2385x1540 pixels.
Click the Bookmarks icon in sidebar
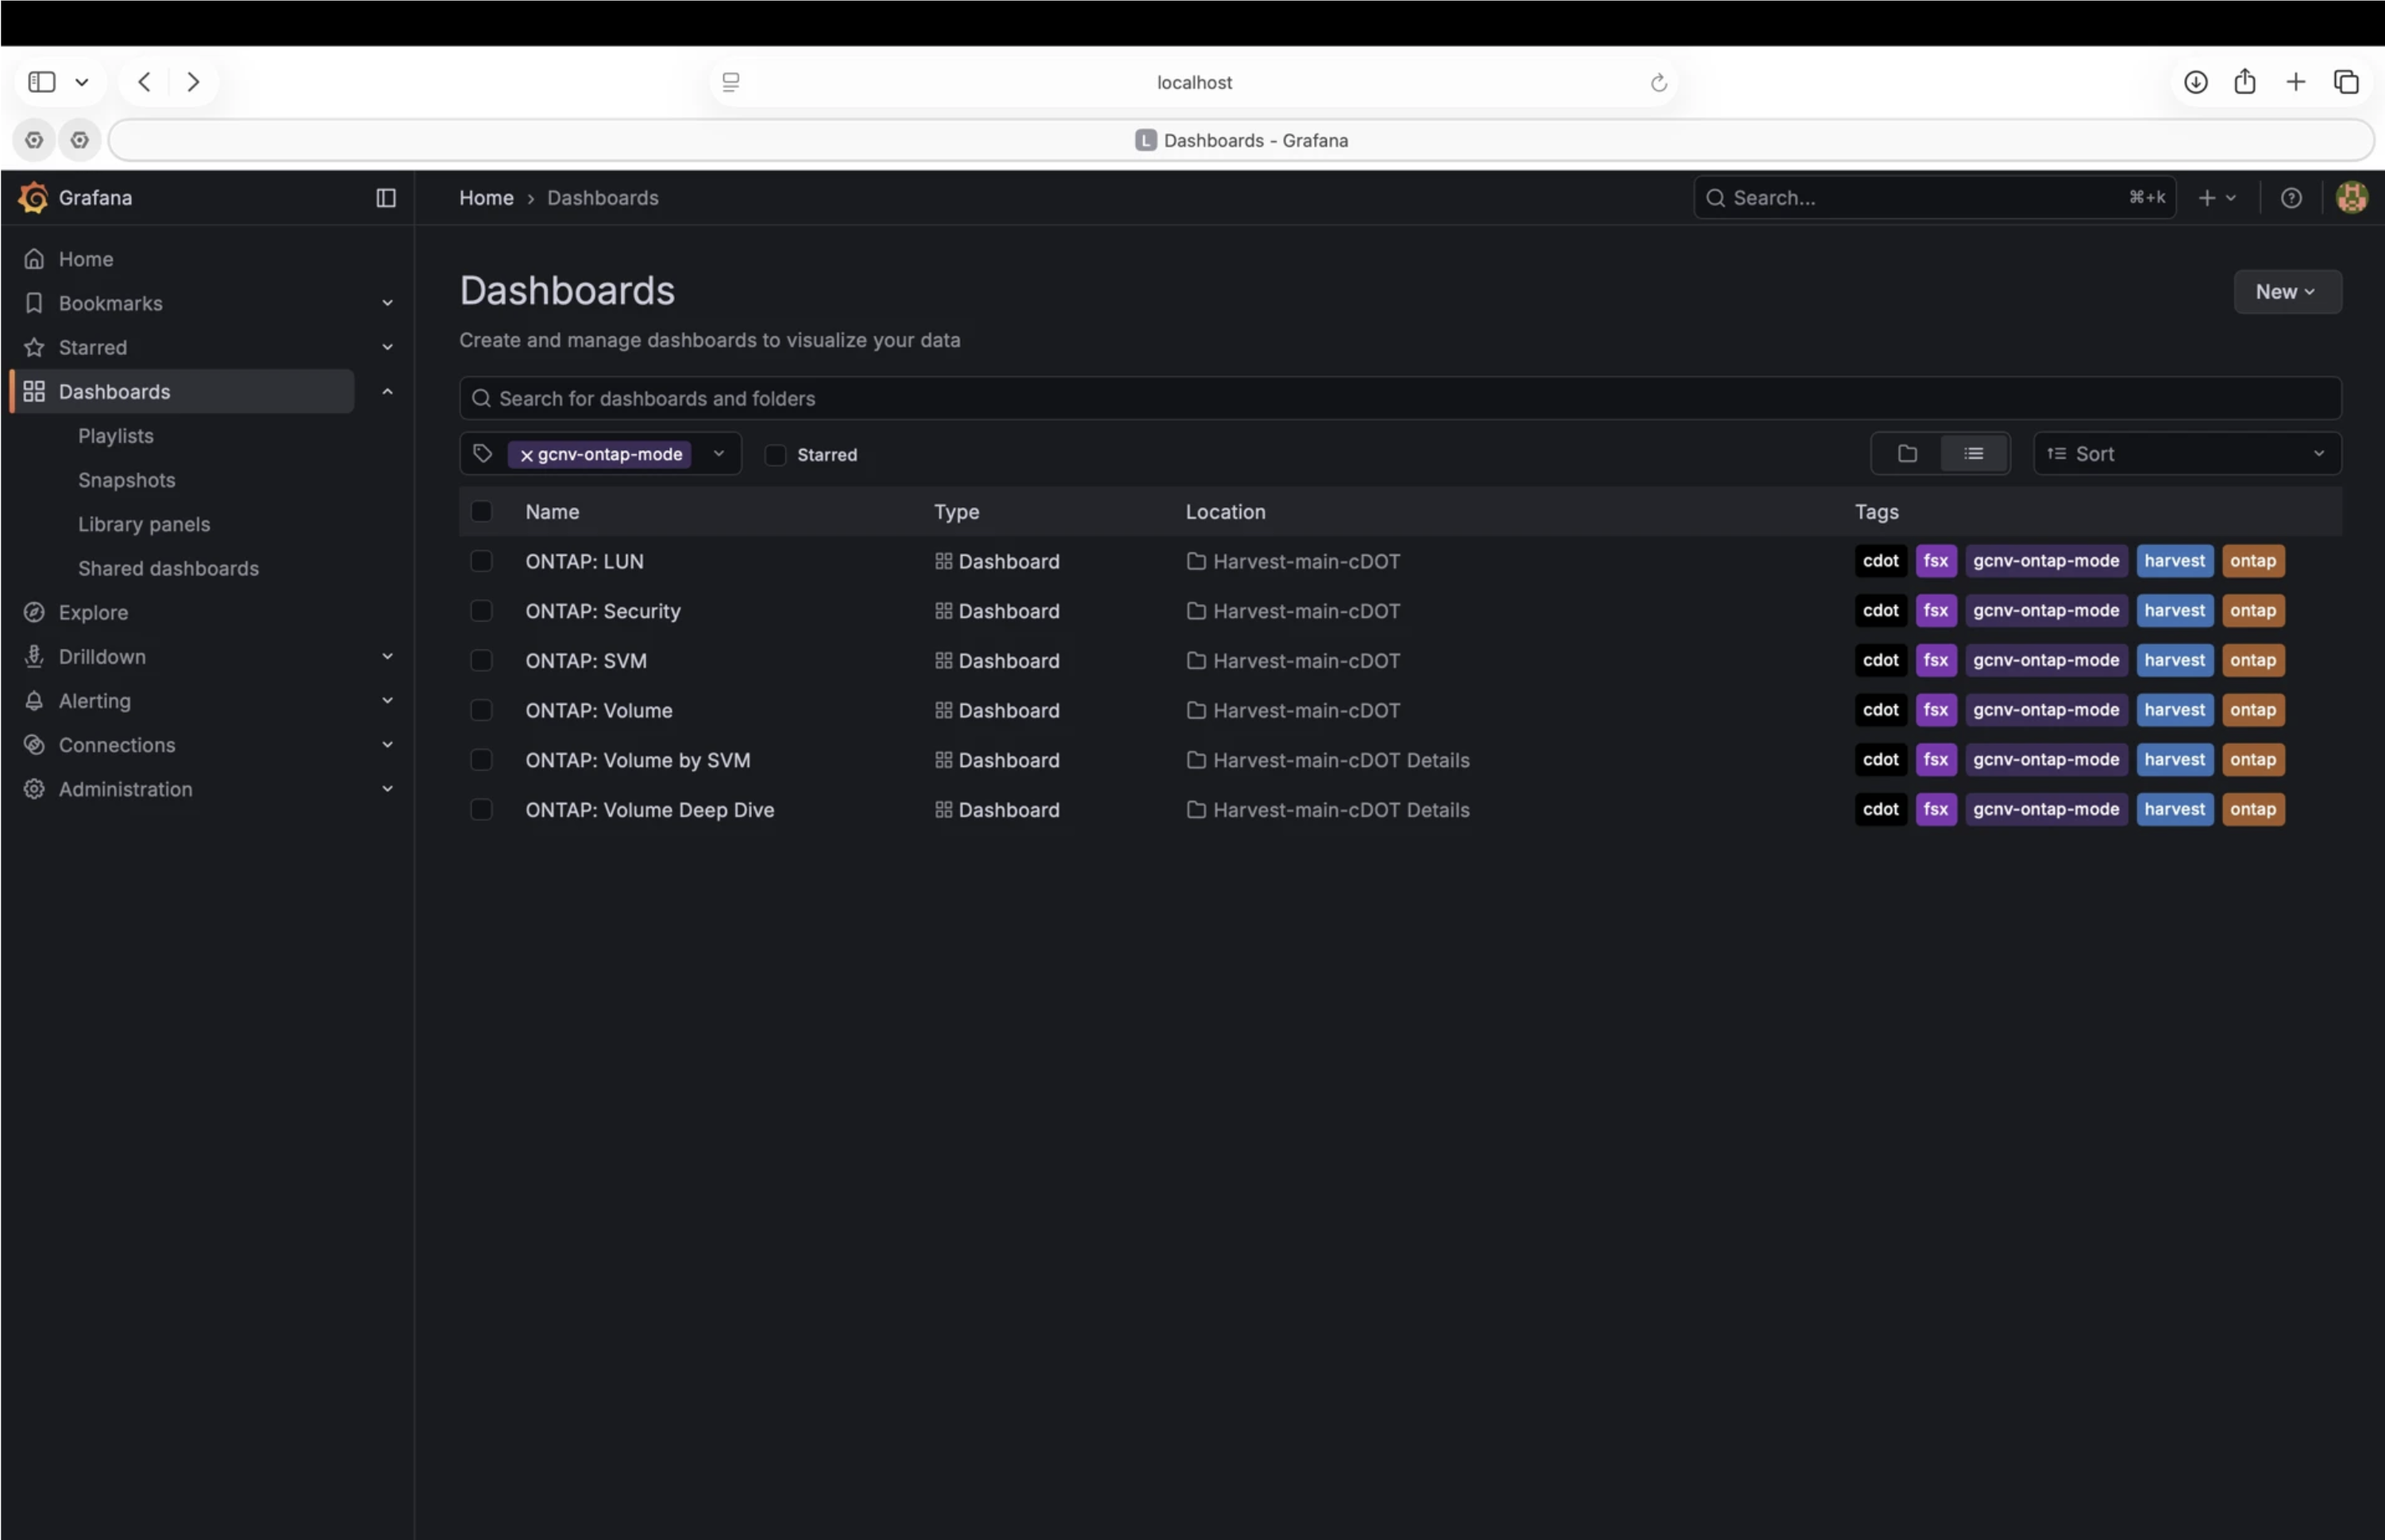click(34, 303)
